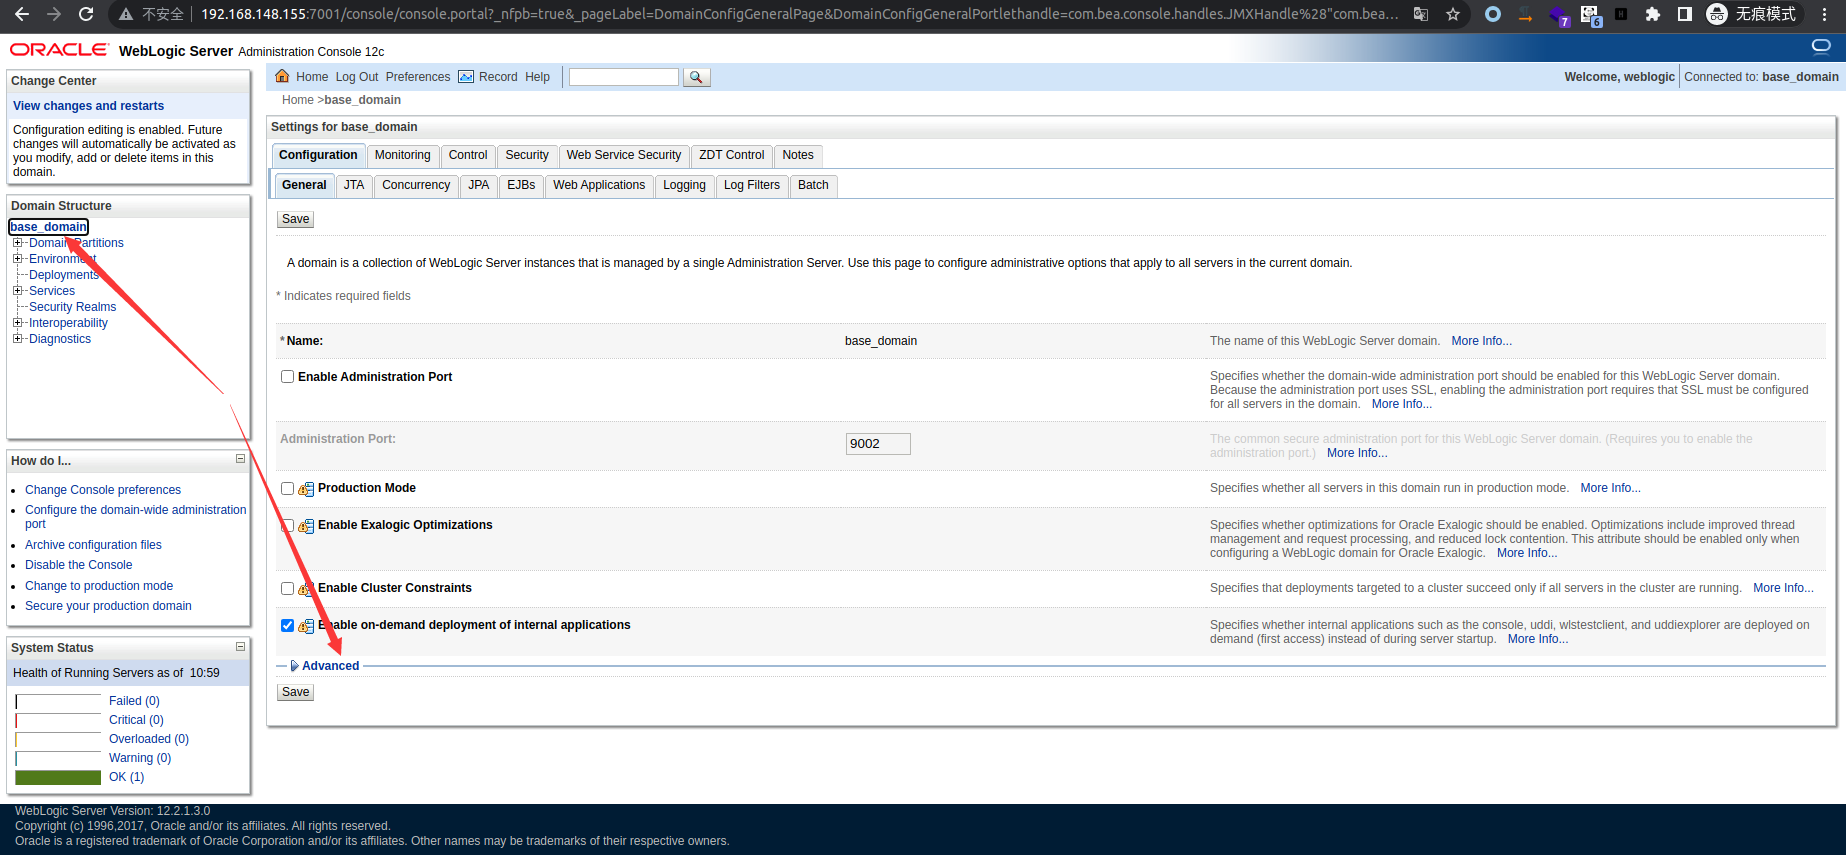Click inside the toolbar search field
Screen dimensions: 1846x866
(624, 77)
